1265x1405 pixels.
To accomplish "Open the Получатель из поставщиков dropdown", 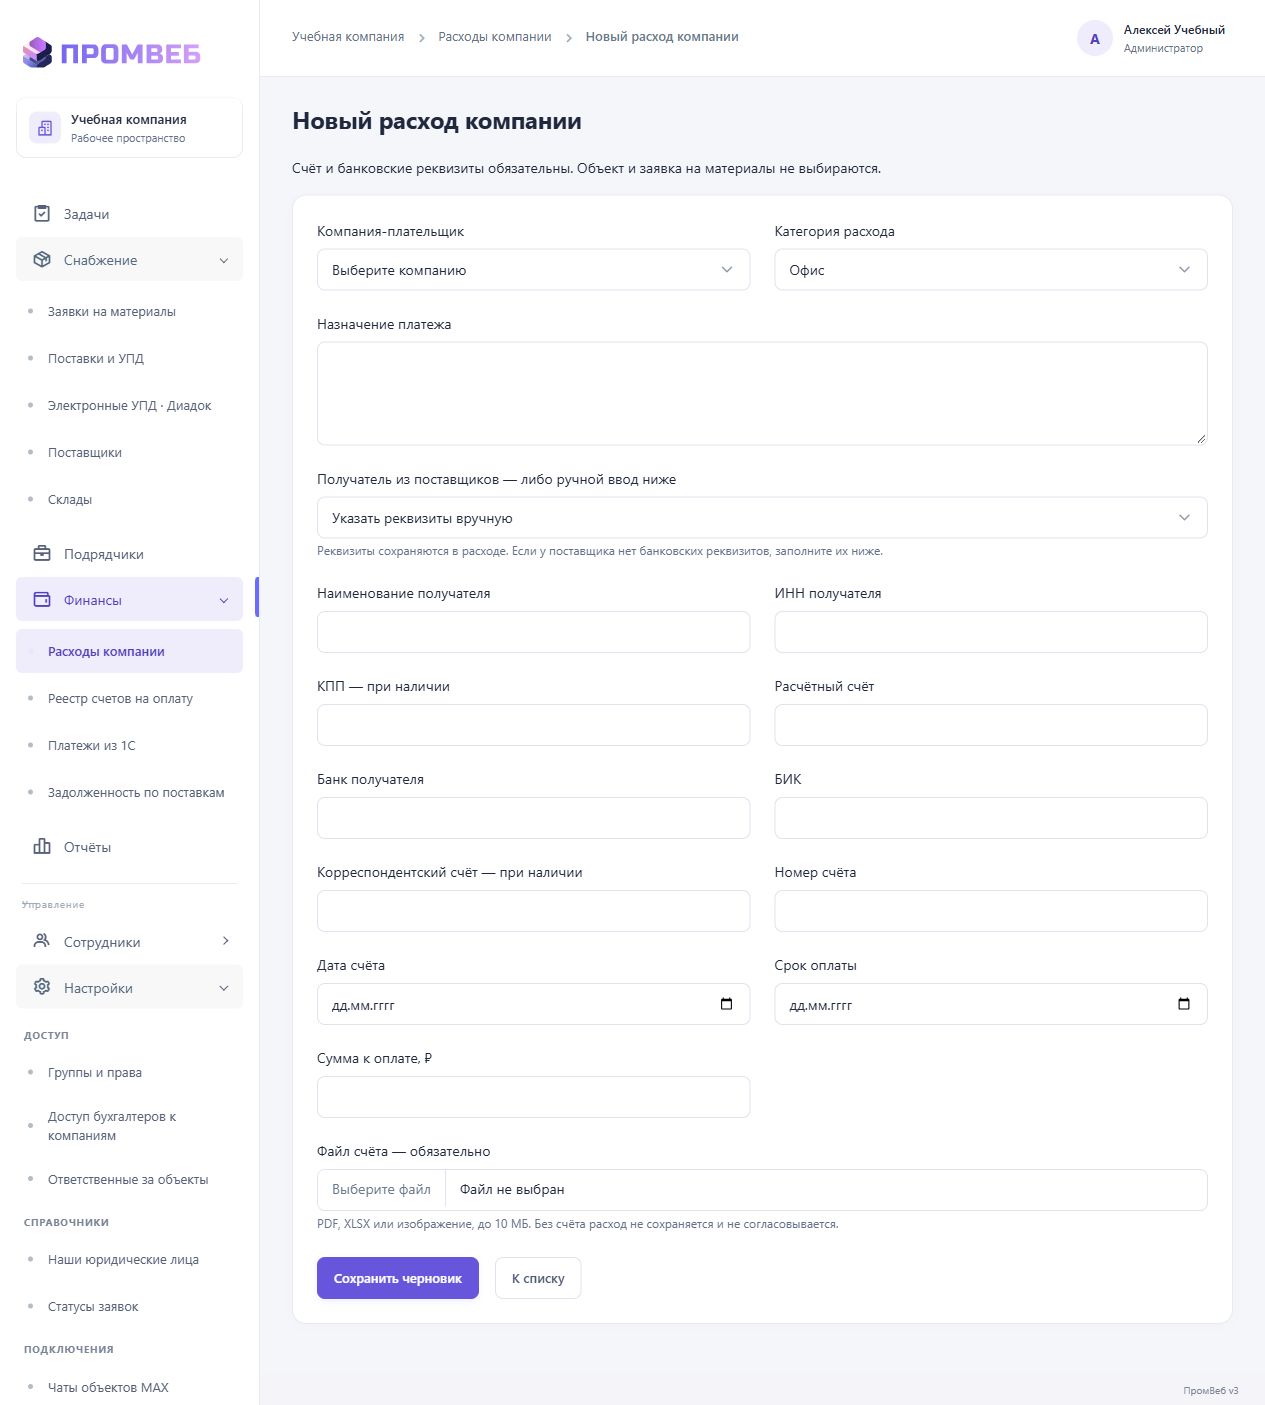I will pyautogui.click(x=762, y=518).
